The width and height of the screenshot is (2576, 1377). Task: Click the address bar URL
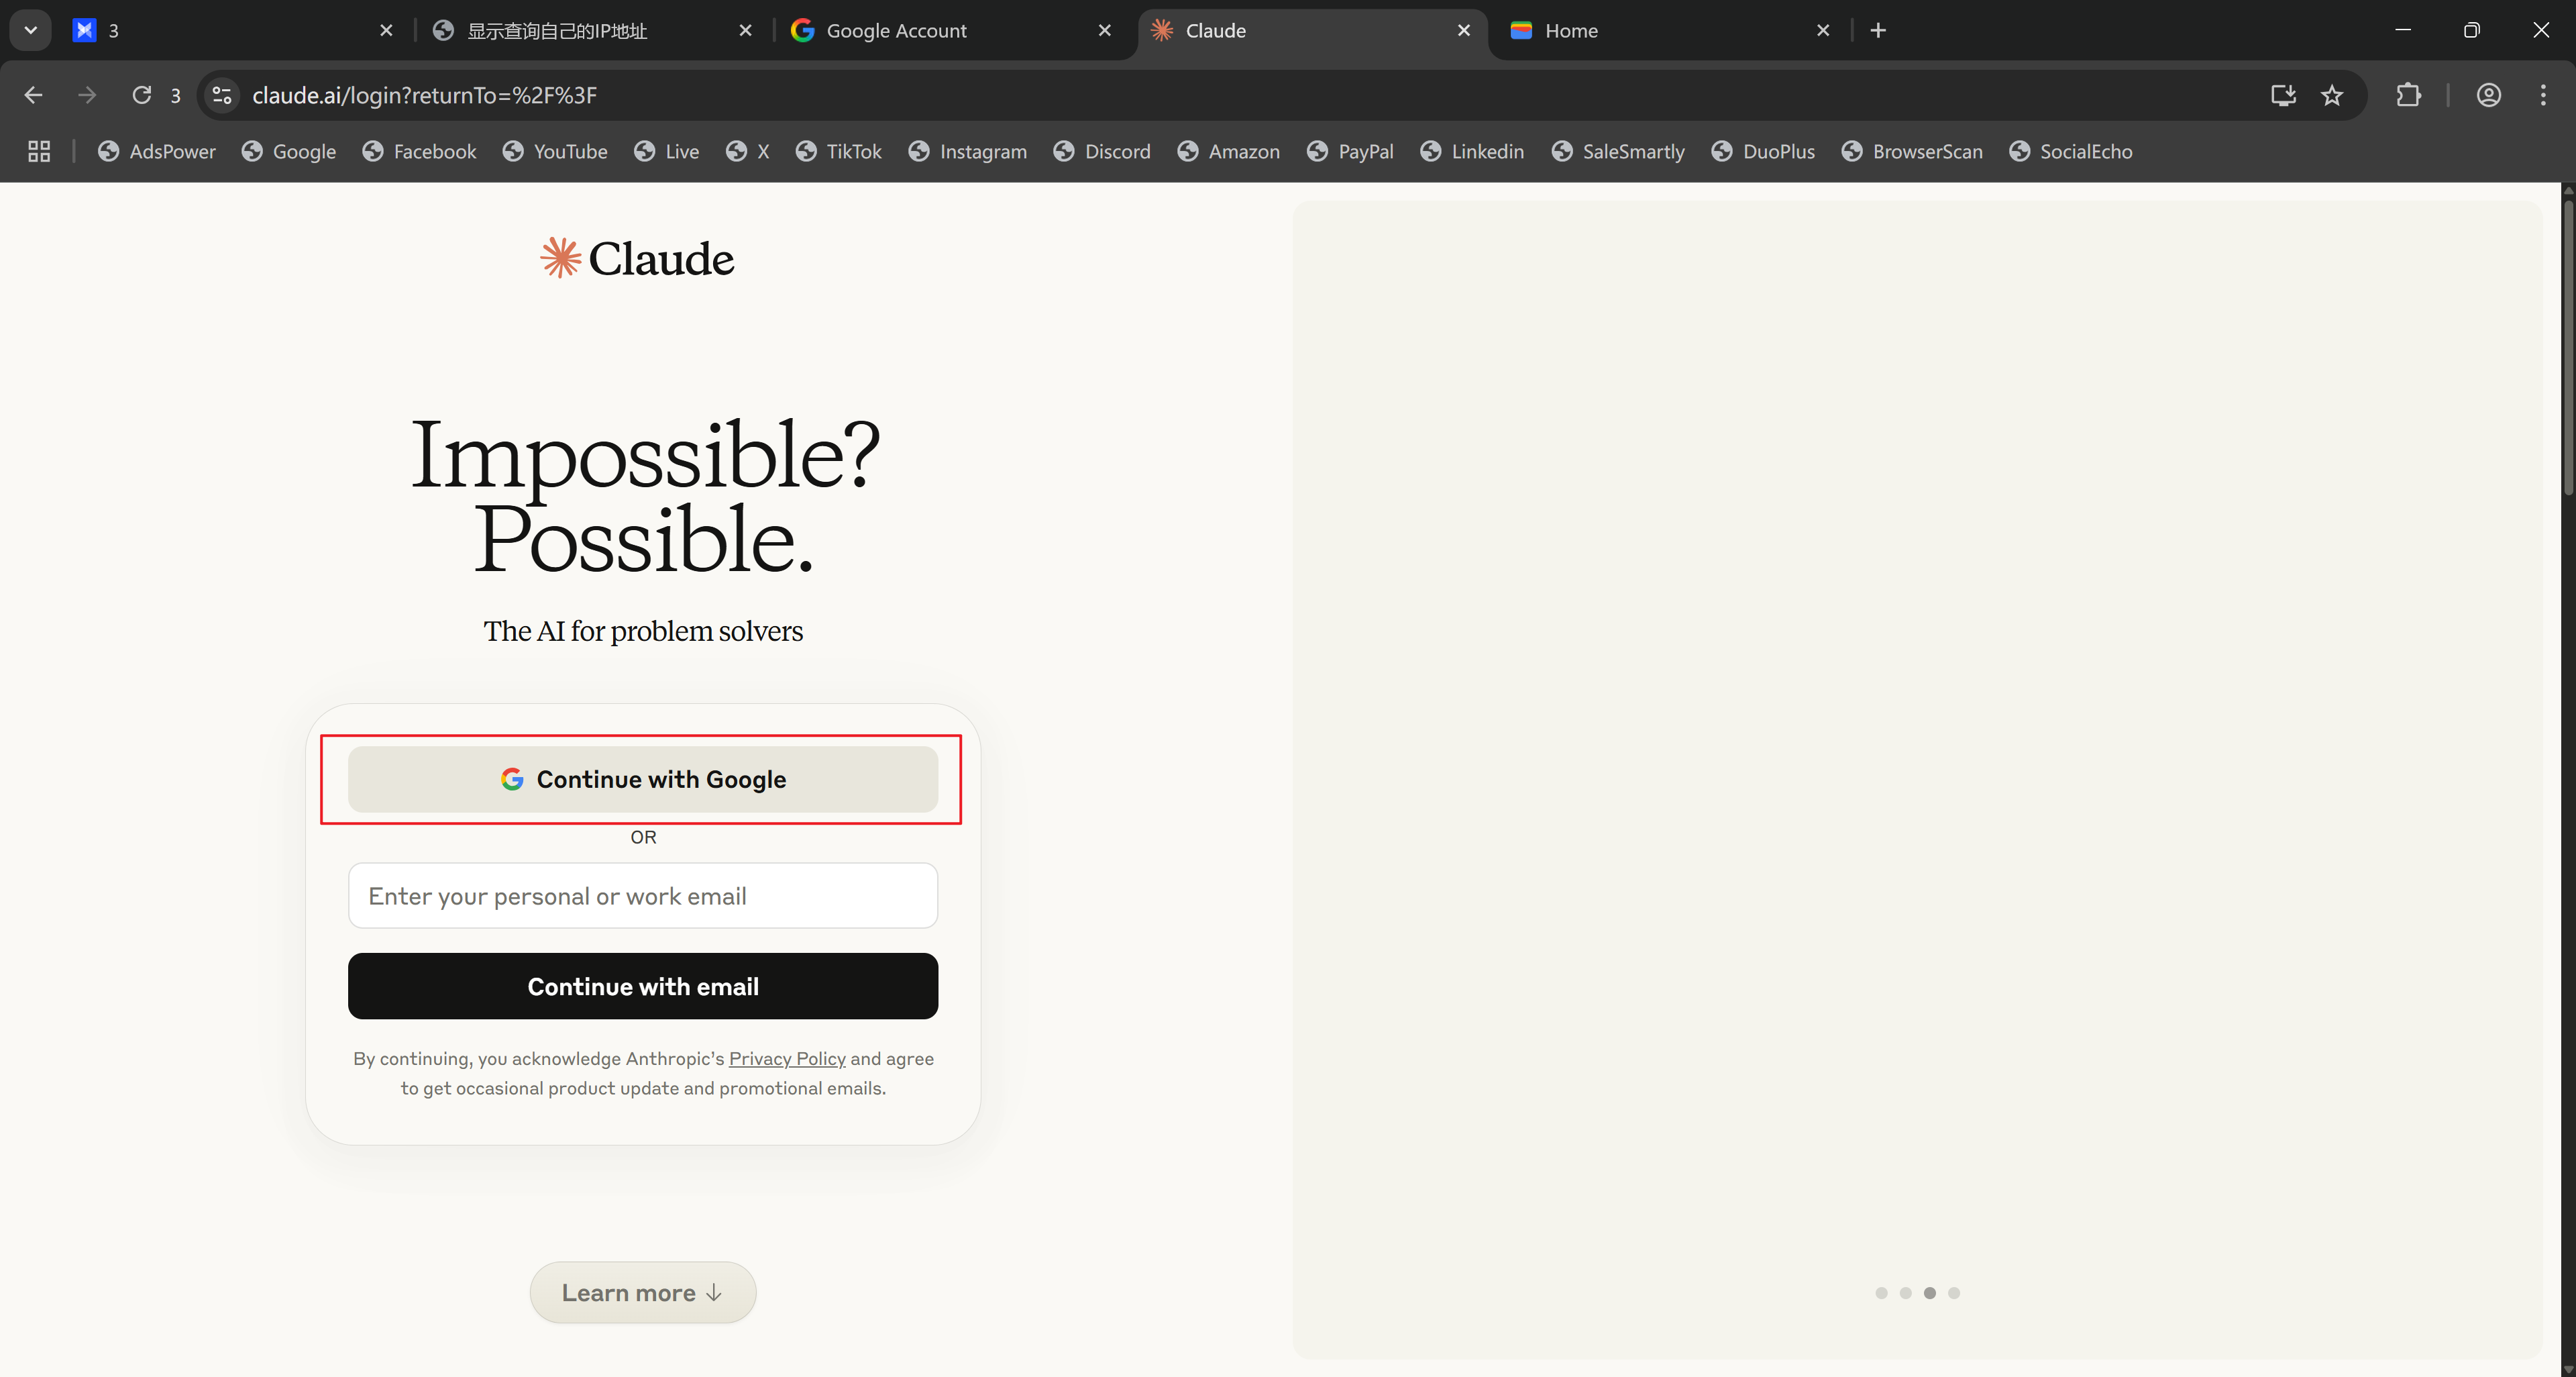[424, 95]
